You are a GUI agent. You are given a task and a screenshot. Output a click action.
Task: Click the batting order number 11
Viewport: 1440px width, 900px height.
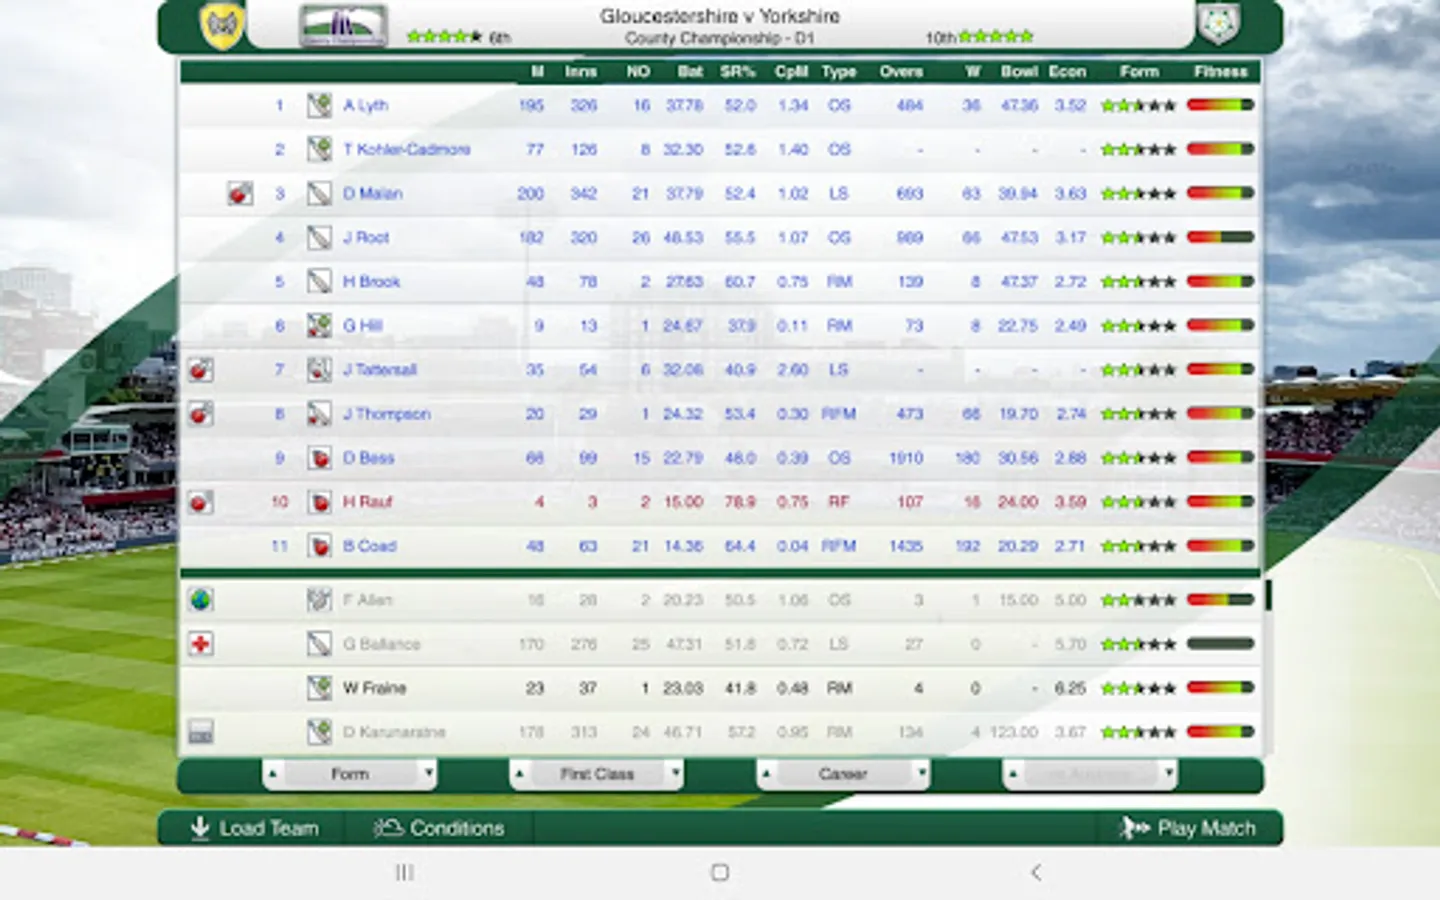coord(279,546)
